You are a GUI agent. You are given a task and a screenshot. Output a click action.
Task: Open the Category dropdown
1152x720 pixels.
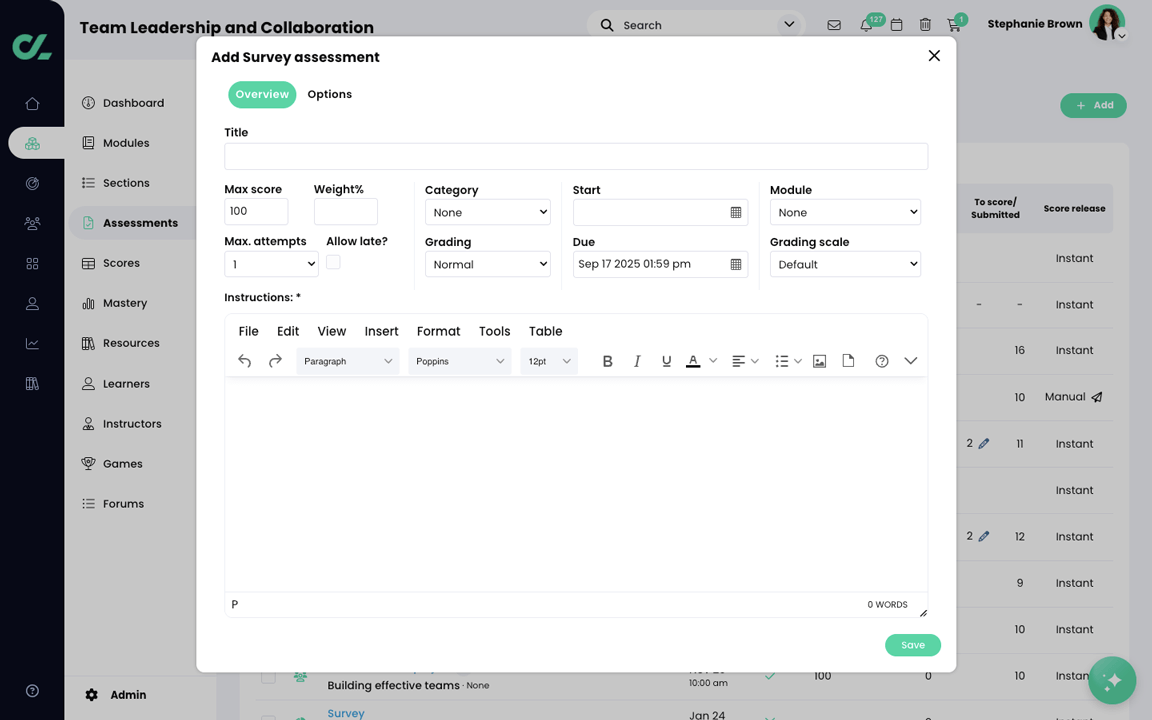pos(488,212)
